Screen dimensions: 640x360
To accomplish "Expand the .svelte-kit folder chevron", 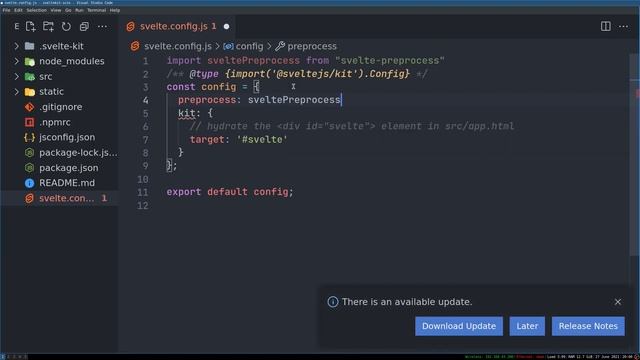I will point(16,46).
